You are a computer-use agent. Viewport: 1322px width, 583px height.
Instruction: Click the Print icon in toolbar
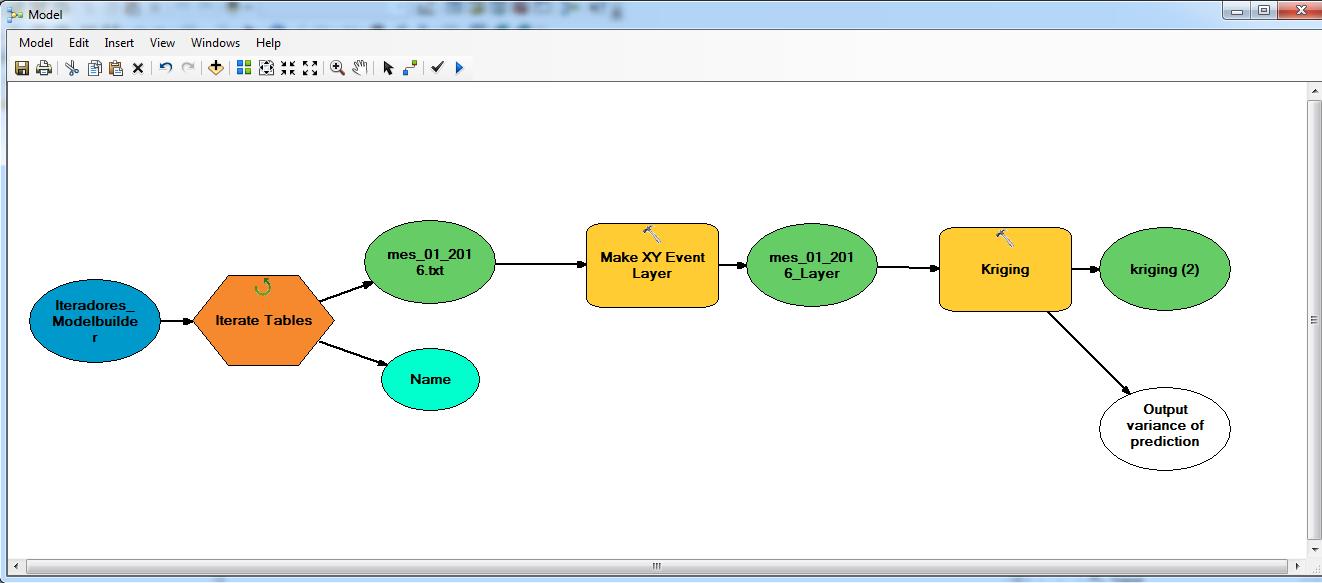point(44,68)
